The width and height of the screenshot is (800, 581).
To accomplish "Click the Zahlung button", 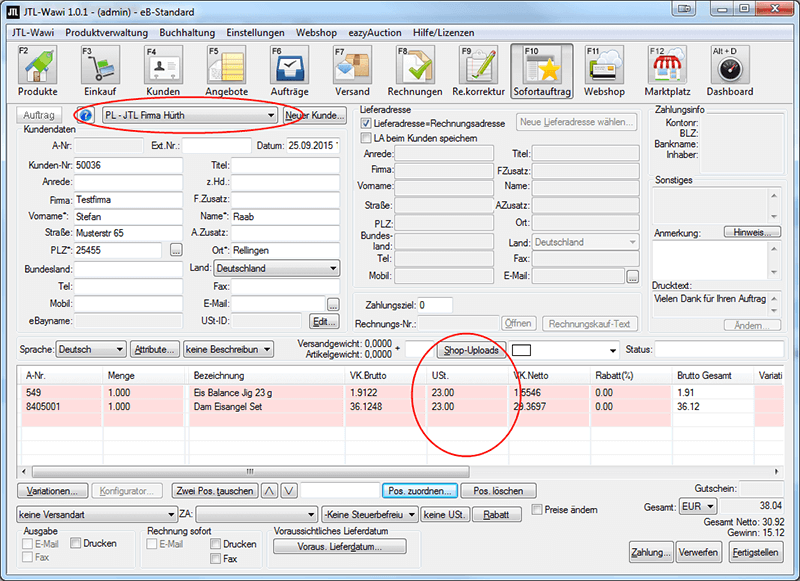I will tap(649, 552).
